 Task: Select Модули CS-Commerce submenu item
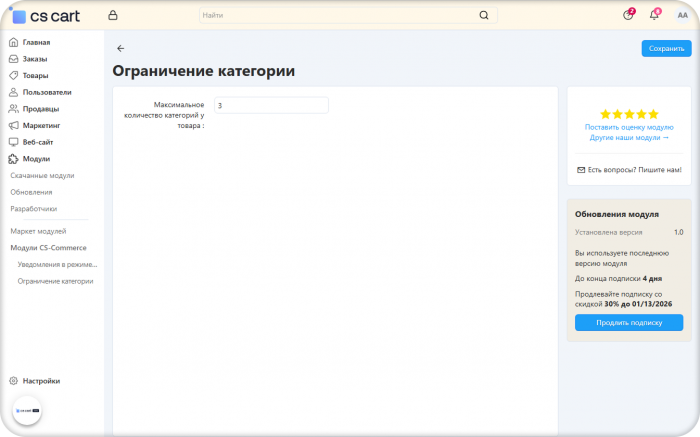coord(48,248)
